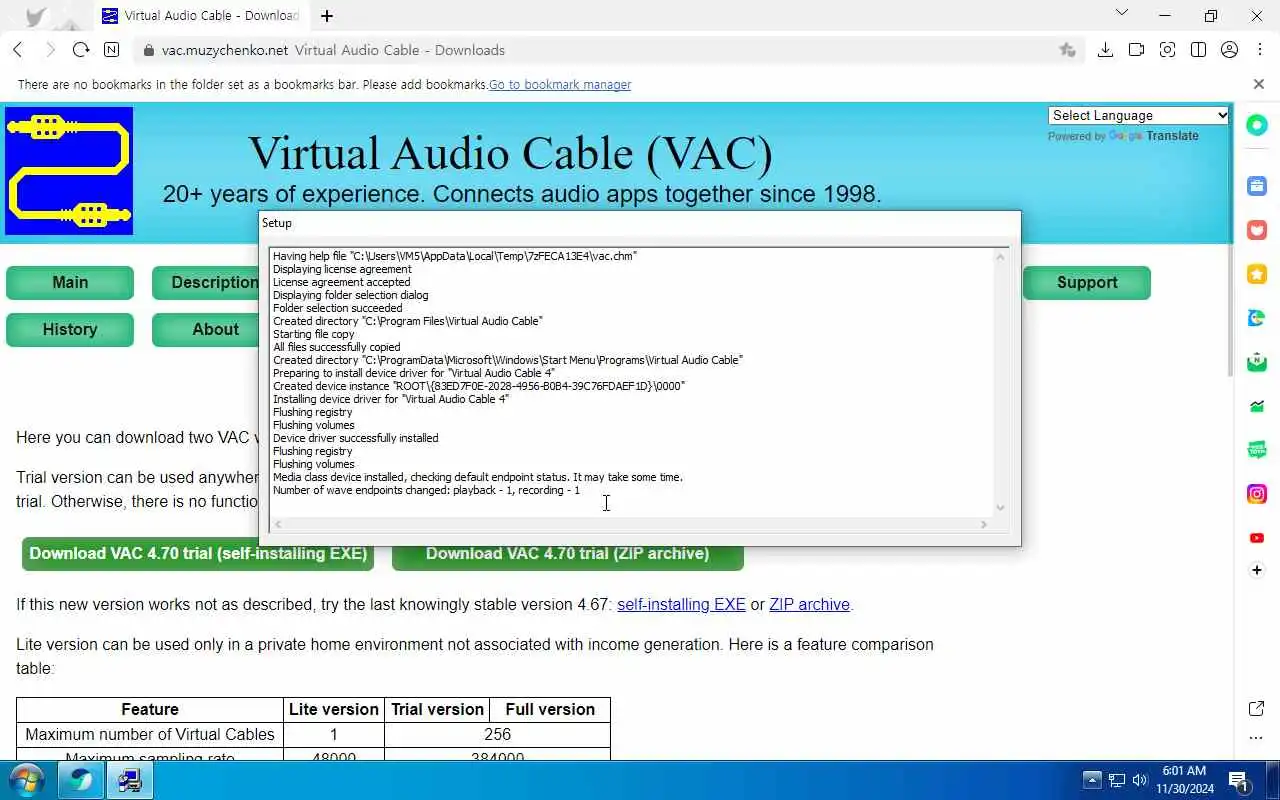Take a screen capture with the toolbar icon
Screen dimensions: 1280x800
(x=1167, y=50)
